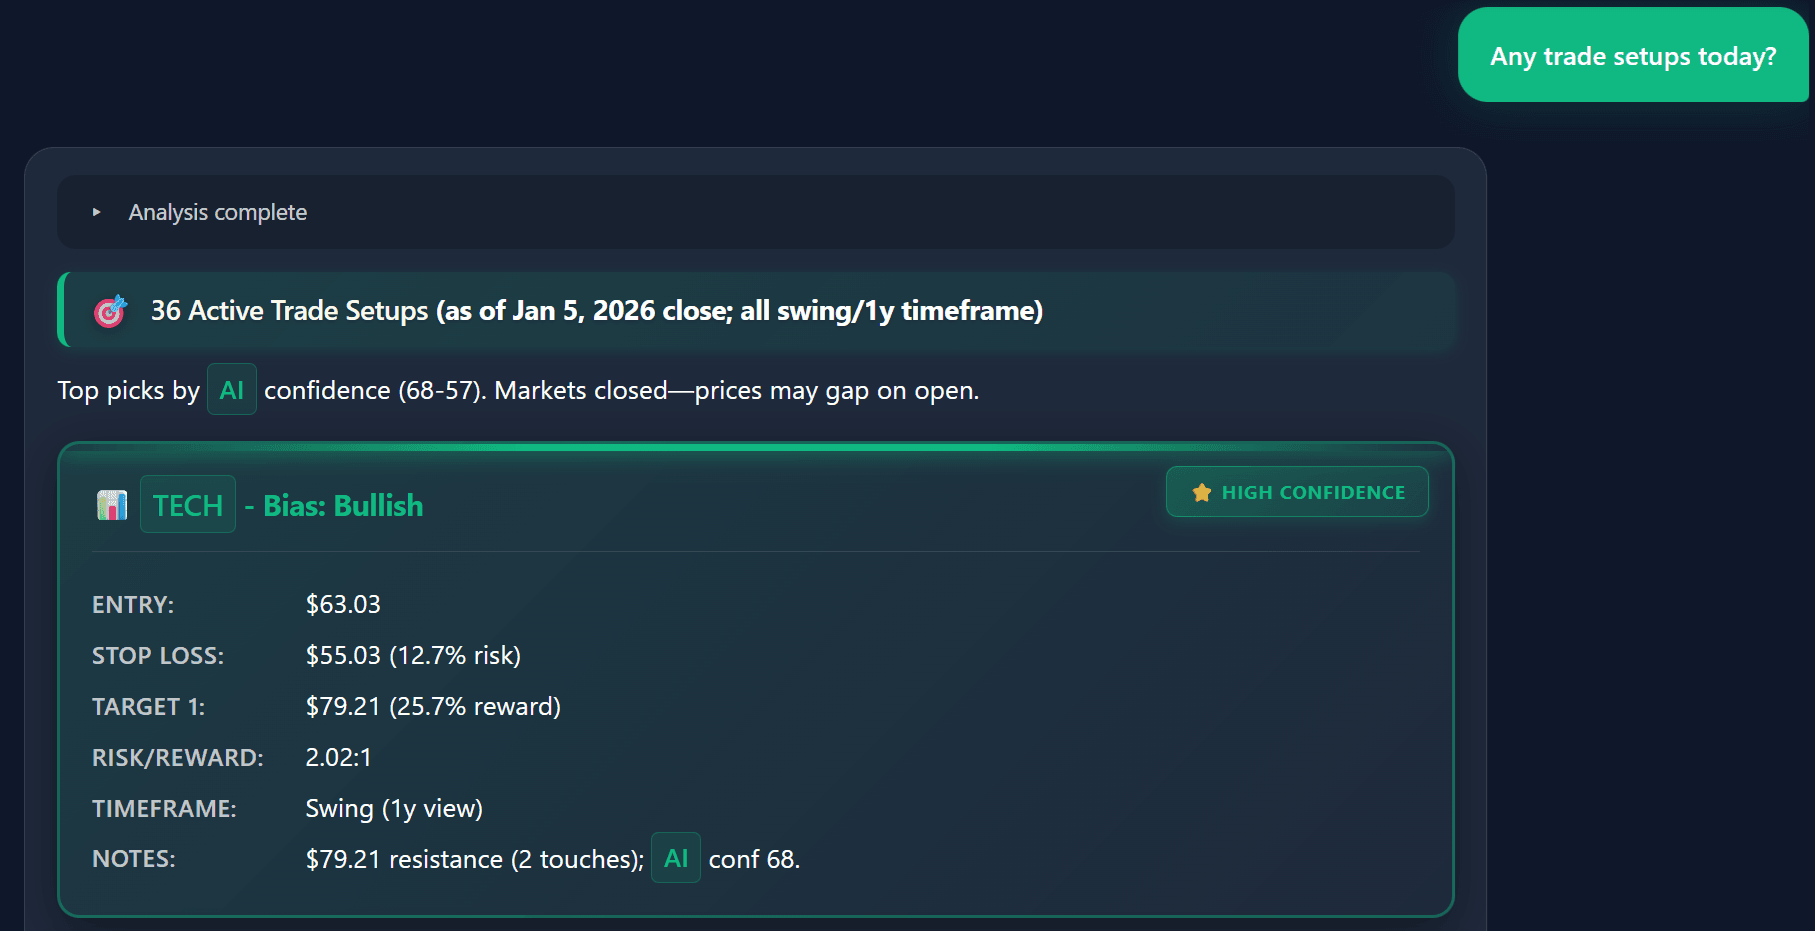The image size is (1815, 931).
Task: Click the star icon in High Confidence badge
Action: [x=1201, y=492]
